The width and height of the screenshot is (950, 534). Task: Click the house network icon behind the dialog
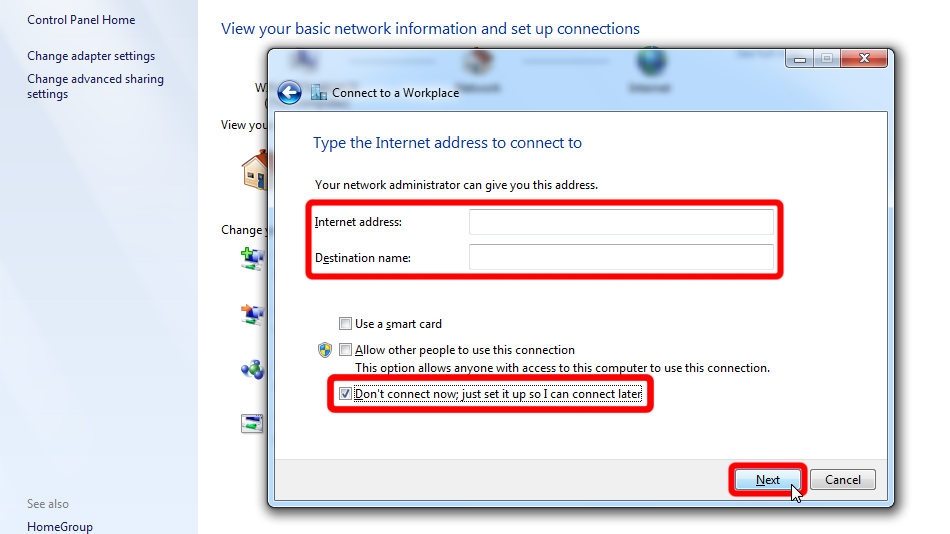click(255, 171)
